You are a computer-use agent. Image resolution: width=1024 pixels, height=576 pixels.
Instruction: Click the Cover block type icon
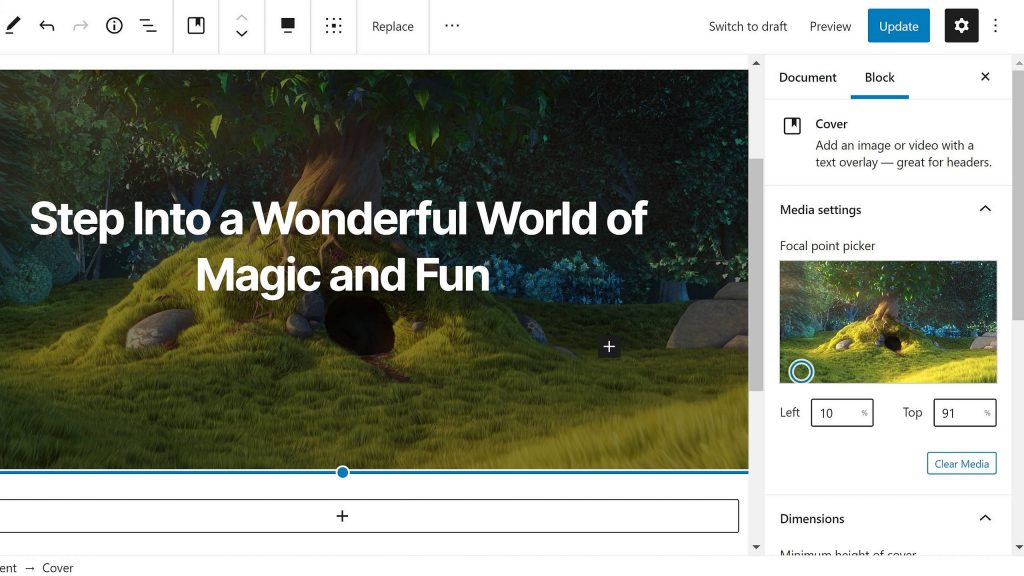coord(196,26)
